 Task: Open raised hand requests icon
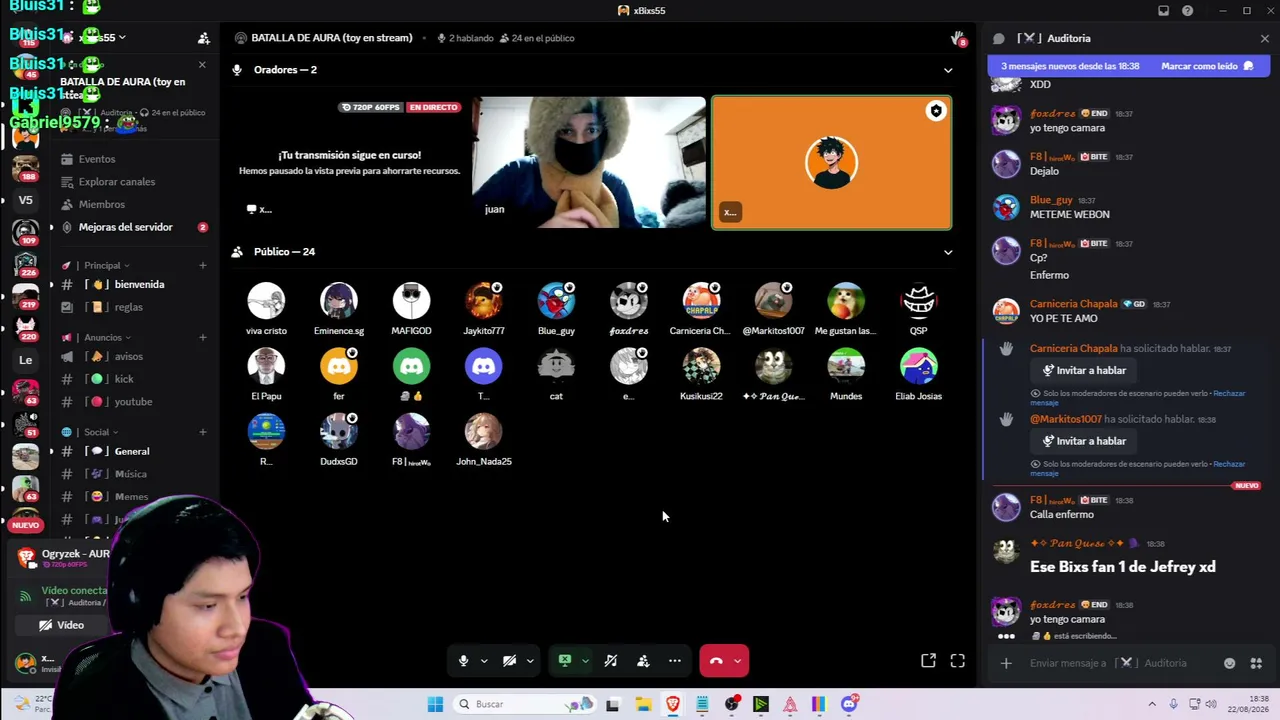(x=958, y=38)
